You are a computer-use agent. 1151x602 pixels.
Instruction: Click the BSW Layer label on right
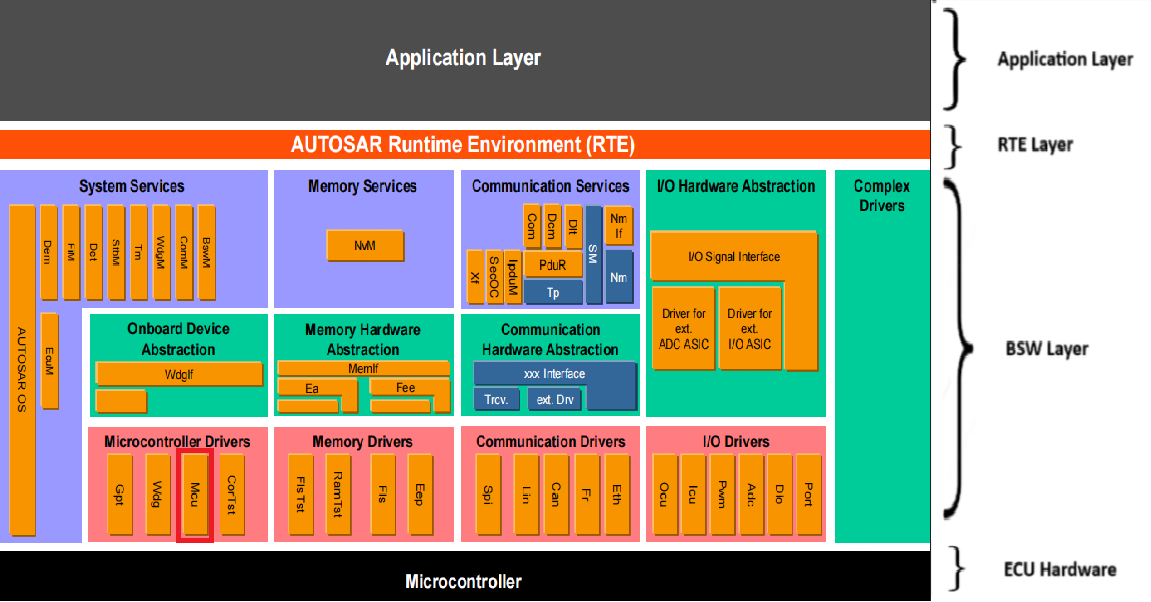[x=1046, y=349]
